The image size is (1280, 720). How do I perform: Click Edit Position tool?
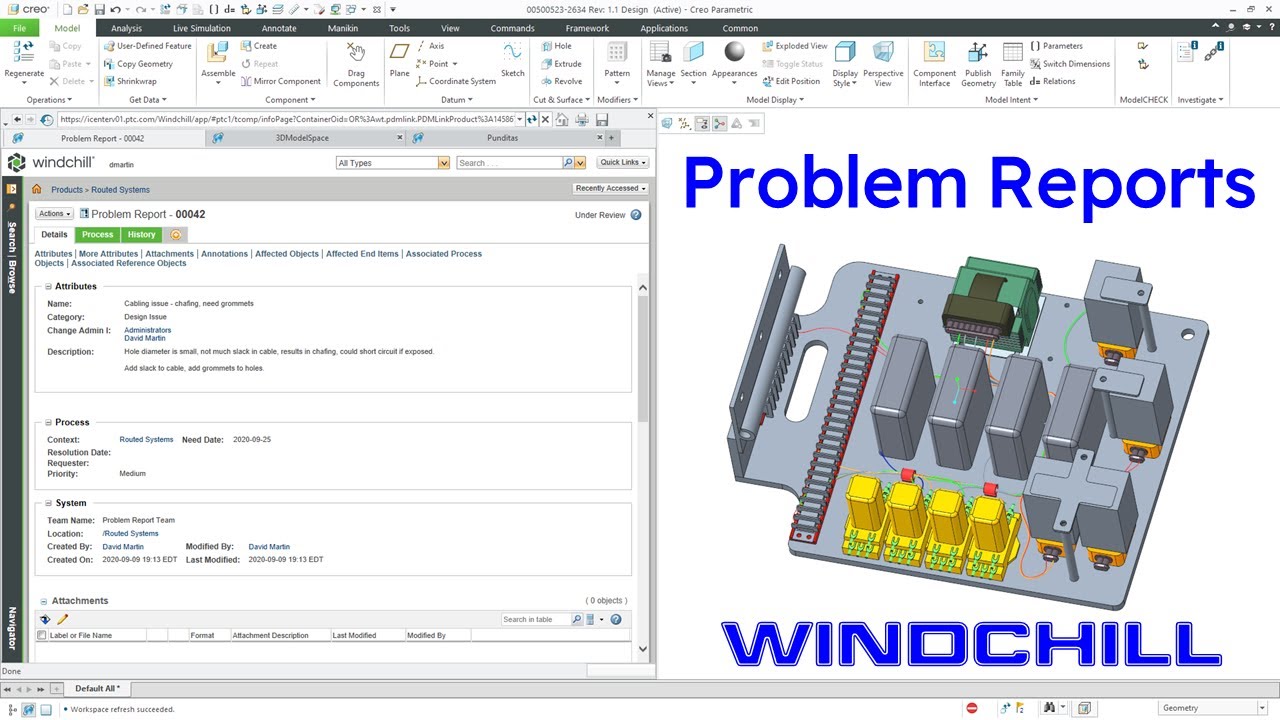(x=790, y=82)
